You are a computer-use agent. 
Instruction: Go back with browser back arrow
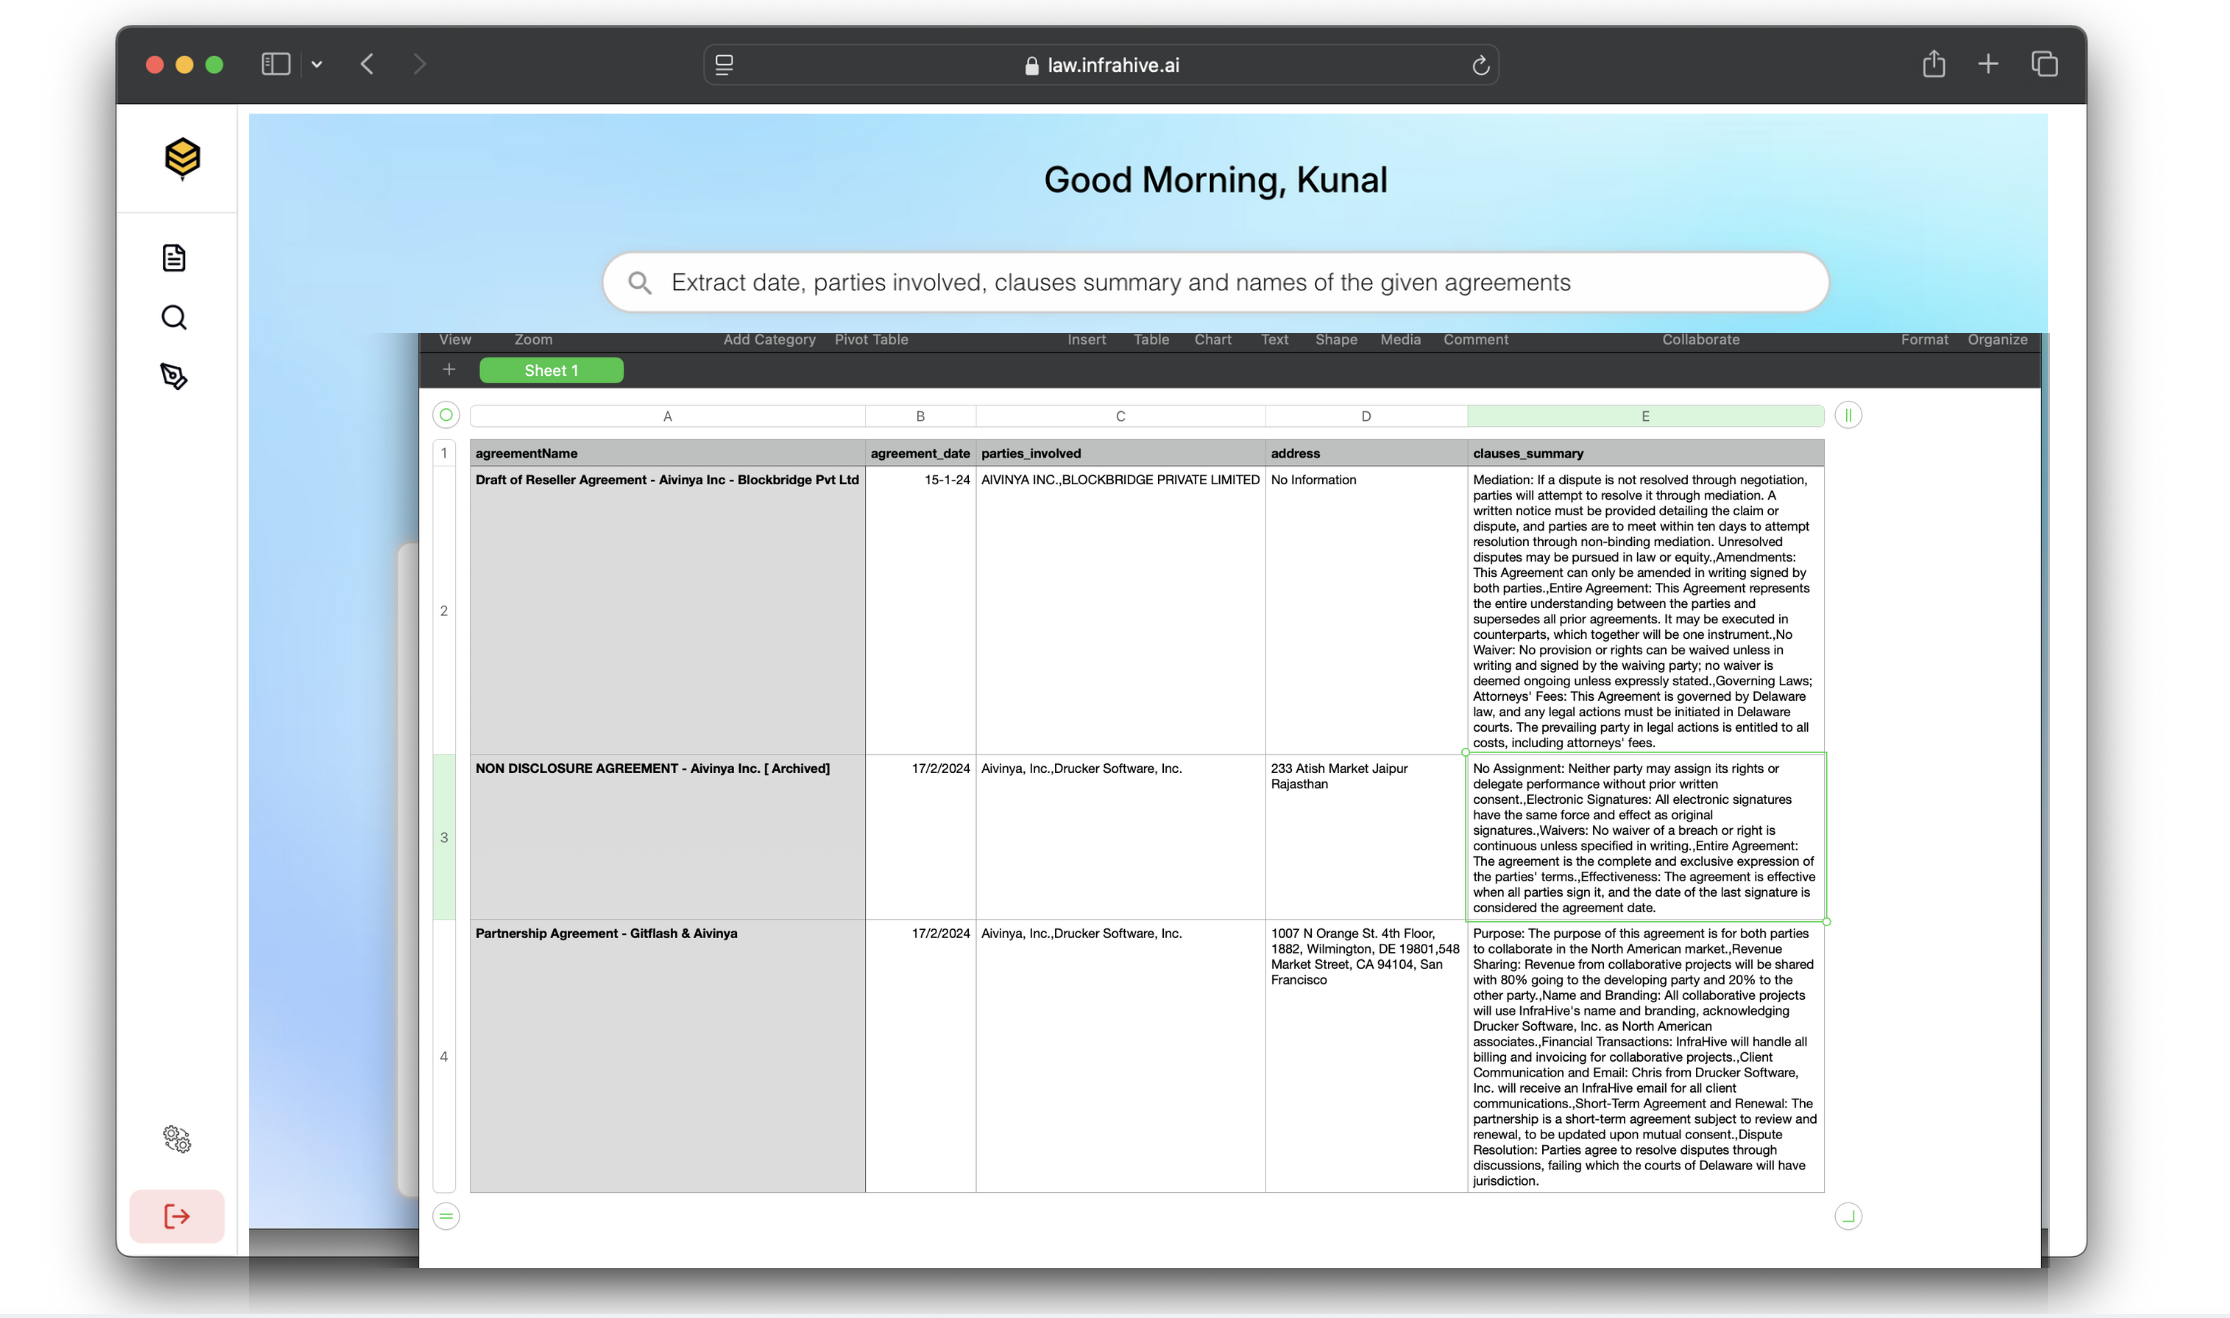pos(368,64)
